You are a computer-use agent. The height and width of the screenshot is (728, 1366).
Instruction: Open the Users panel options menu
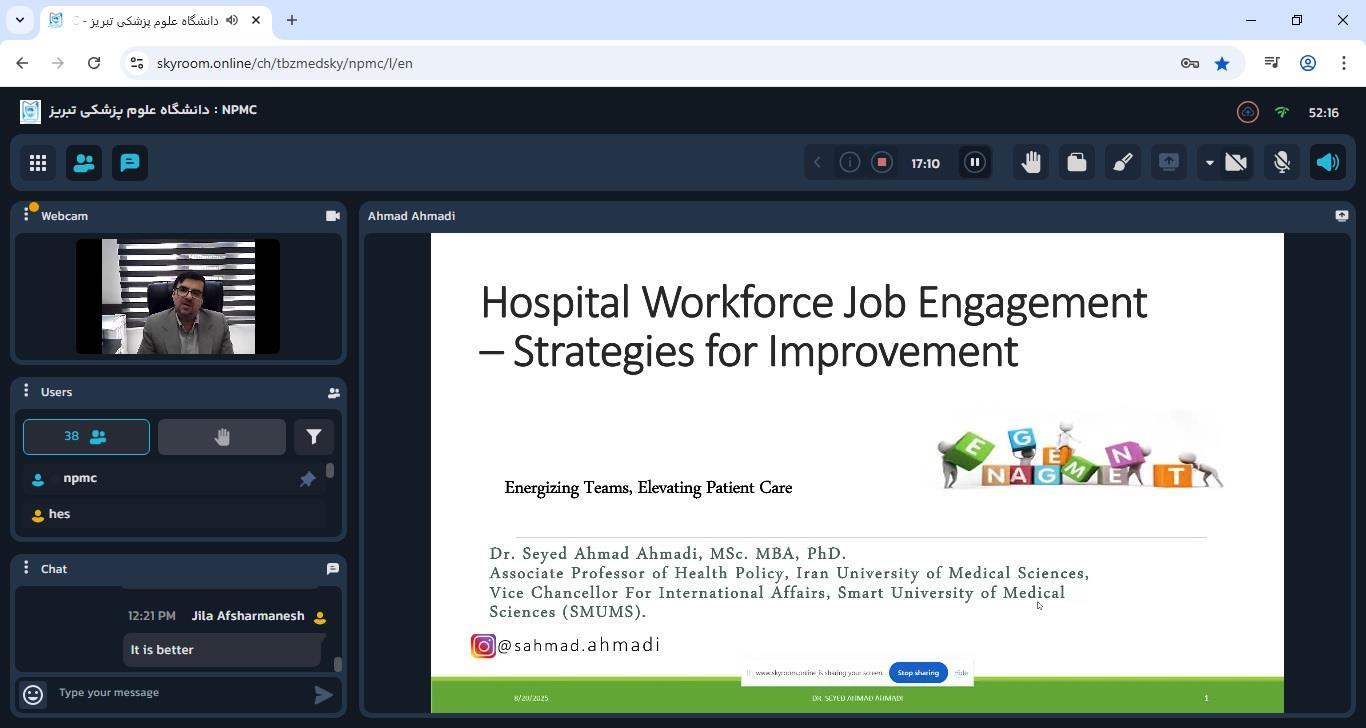(x=27, y=391)
